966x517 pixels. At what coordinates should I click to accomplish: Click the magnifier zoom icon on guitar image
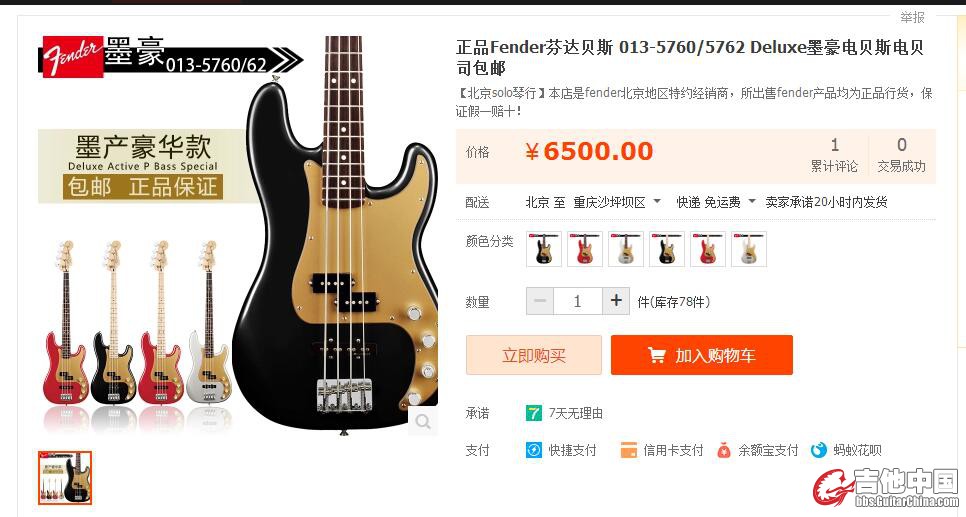[x=423, y=421]
